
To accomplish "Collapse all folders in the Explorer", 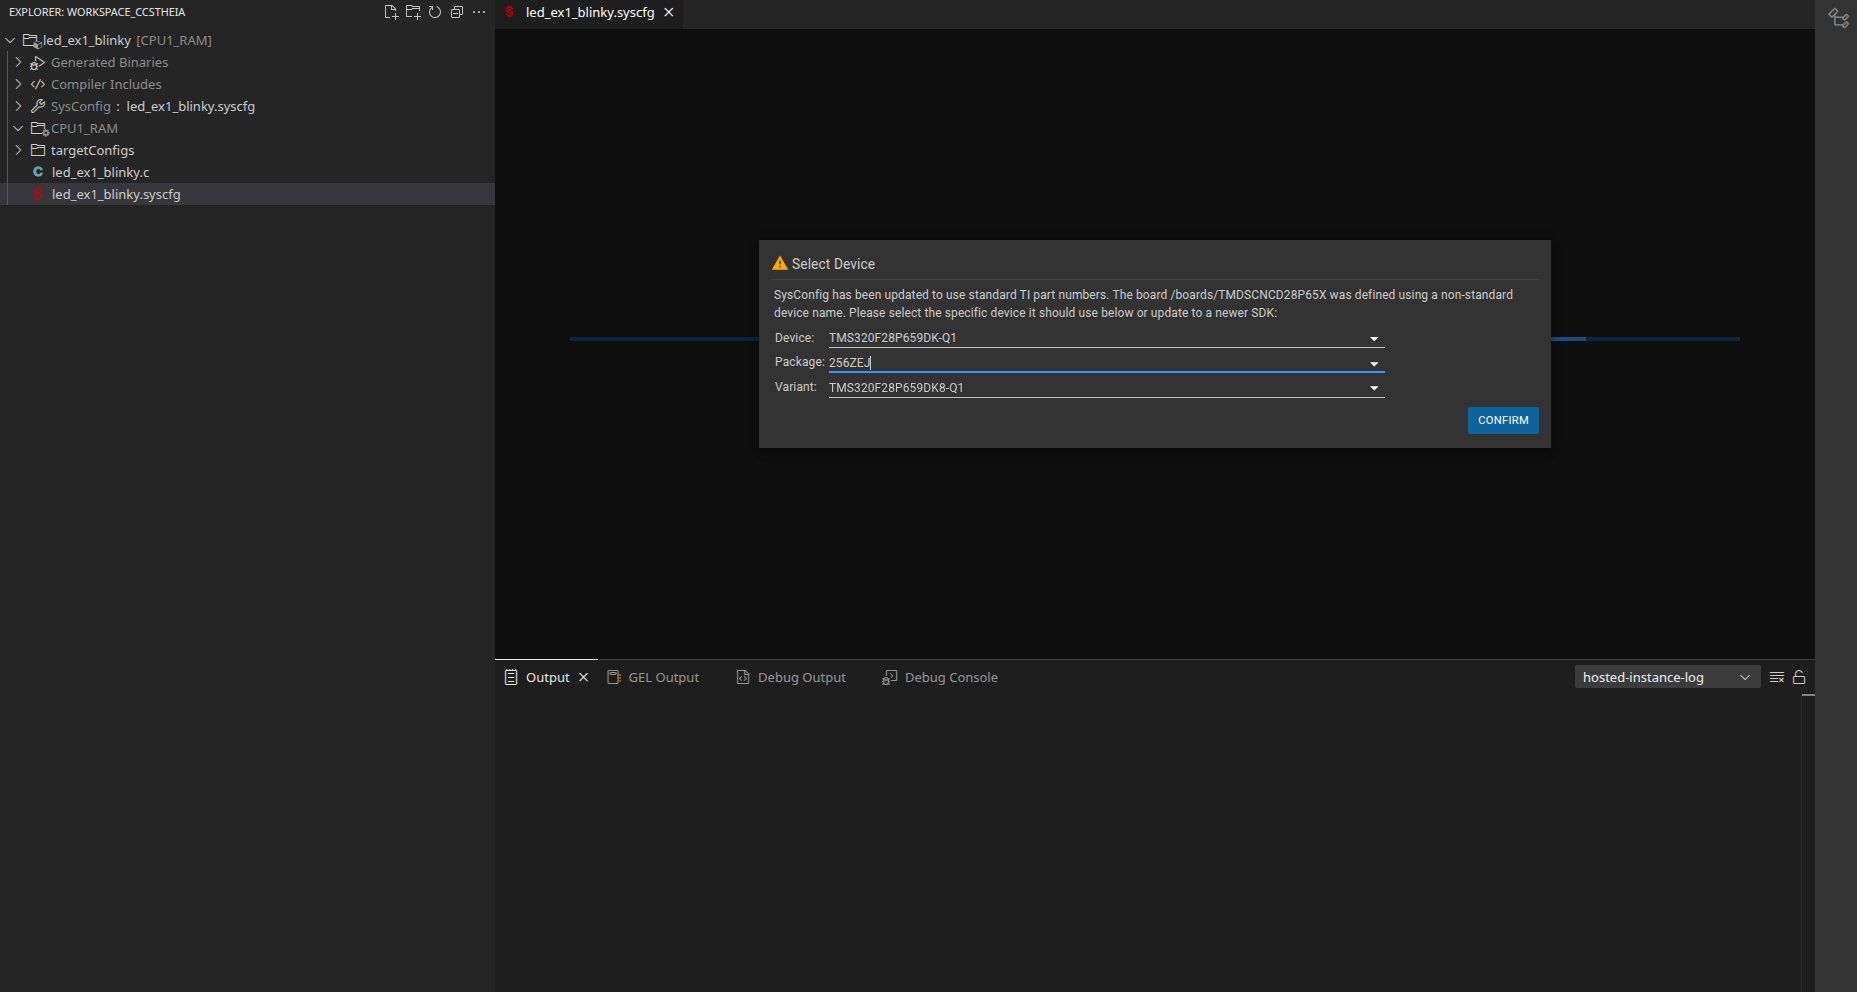I will pyautogui.click(x=457, y=12).
